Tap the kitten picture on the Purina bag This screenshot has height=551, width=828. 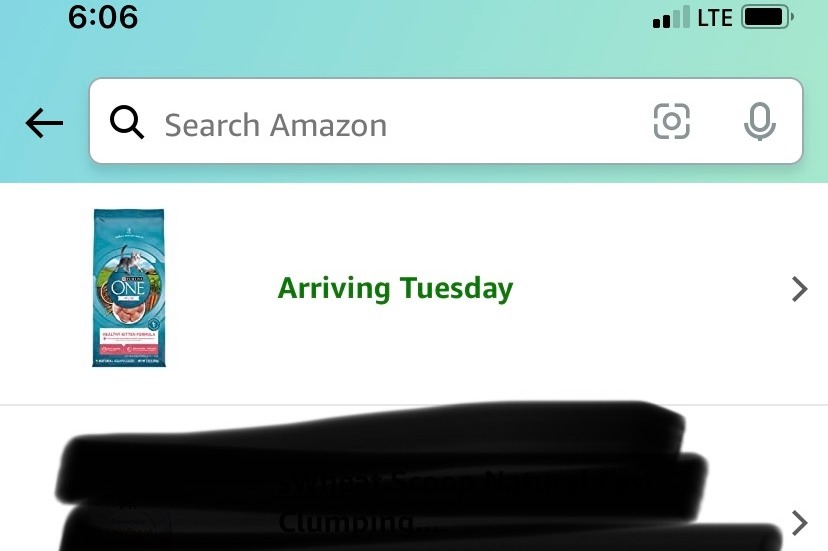[x=129, y=260]
